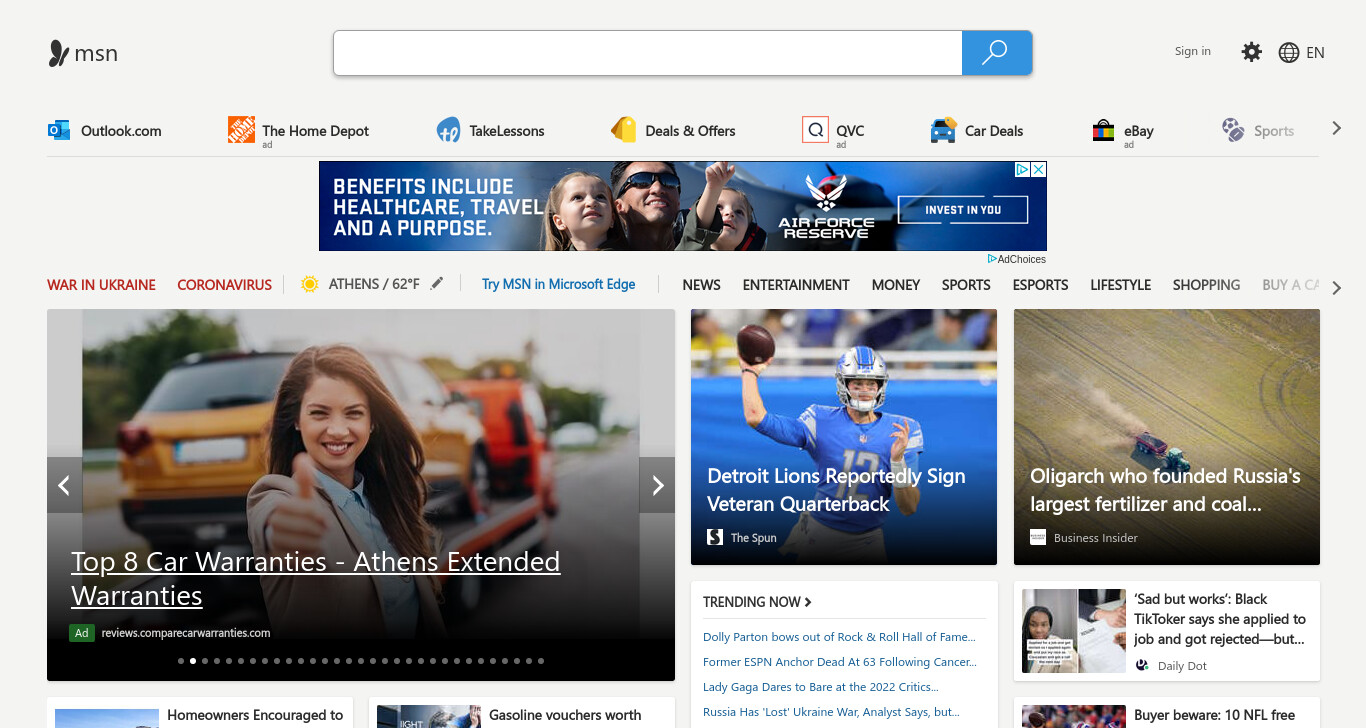1366x728 pixels.
Task: Advance carousel with the right arrow
Action: pyautogui.click(x=657, y=485)
